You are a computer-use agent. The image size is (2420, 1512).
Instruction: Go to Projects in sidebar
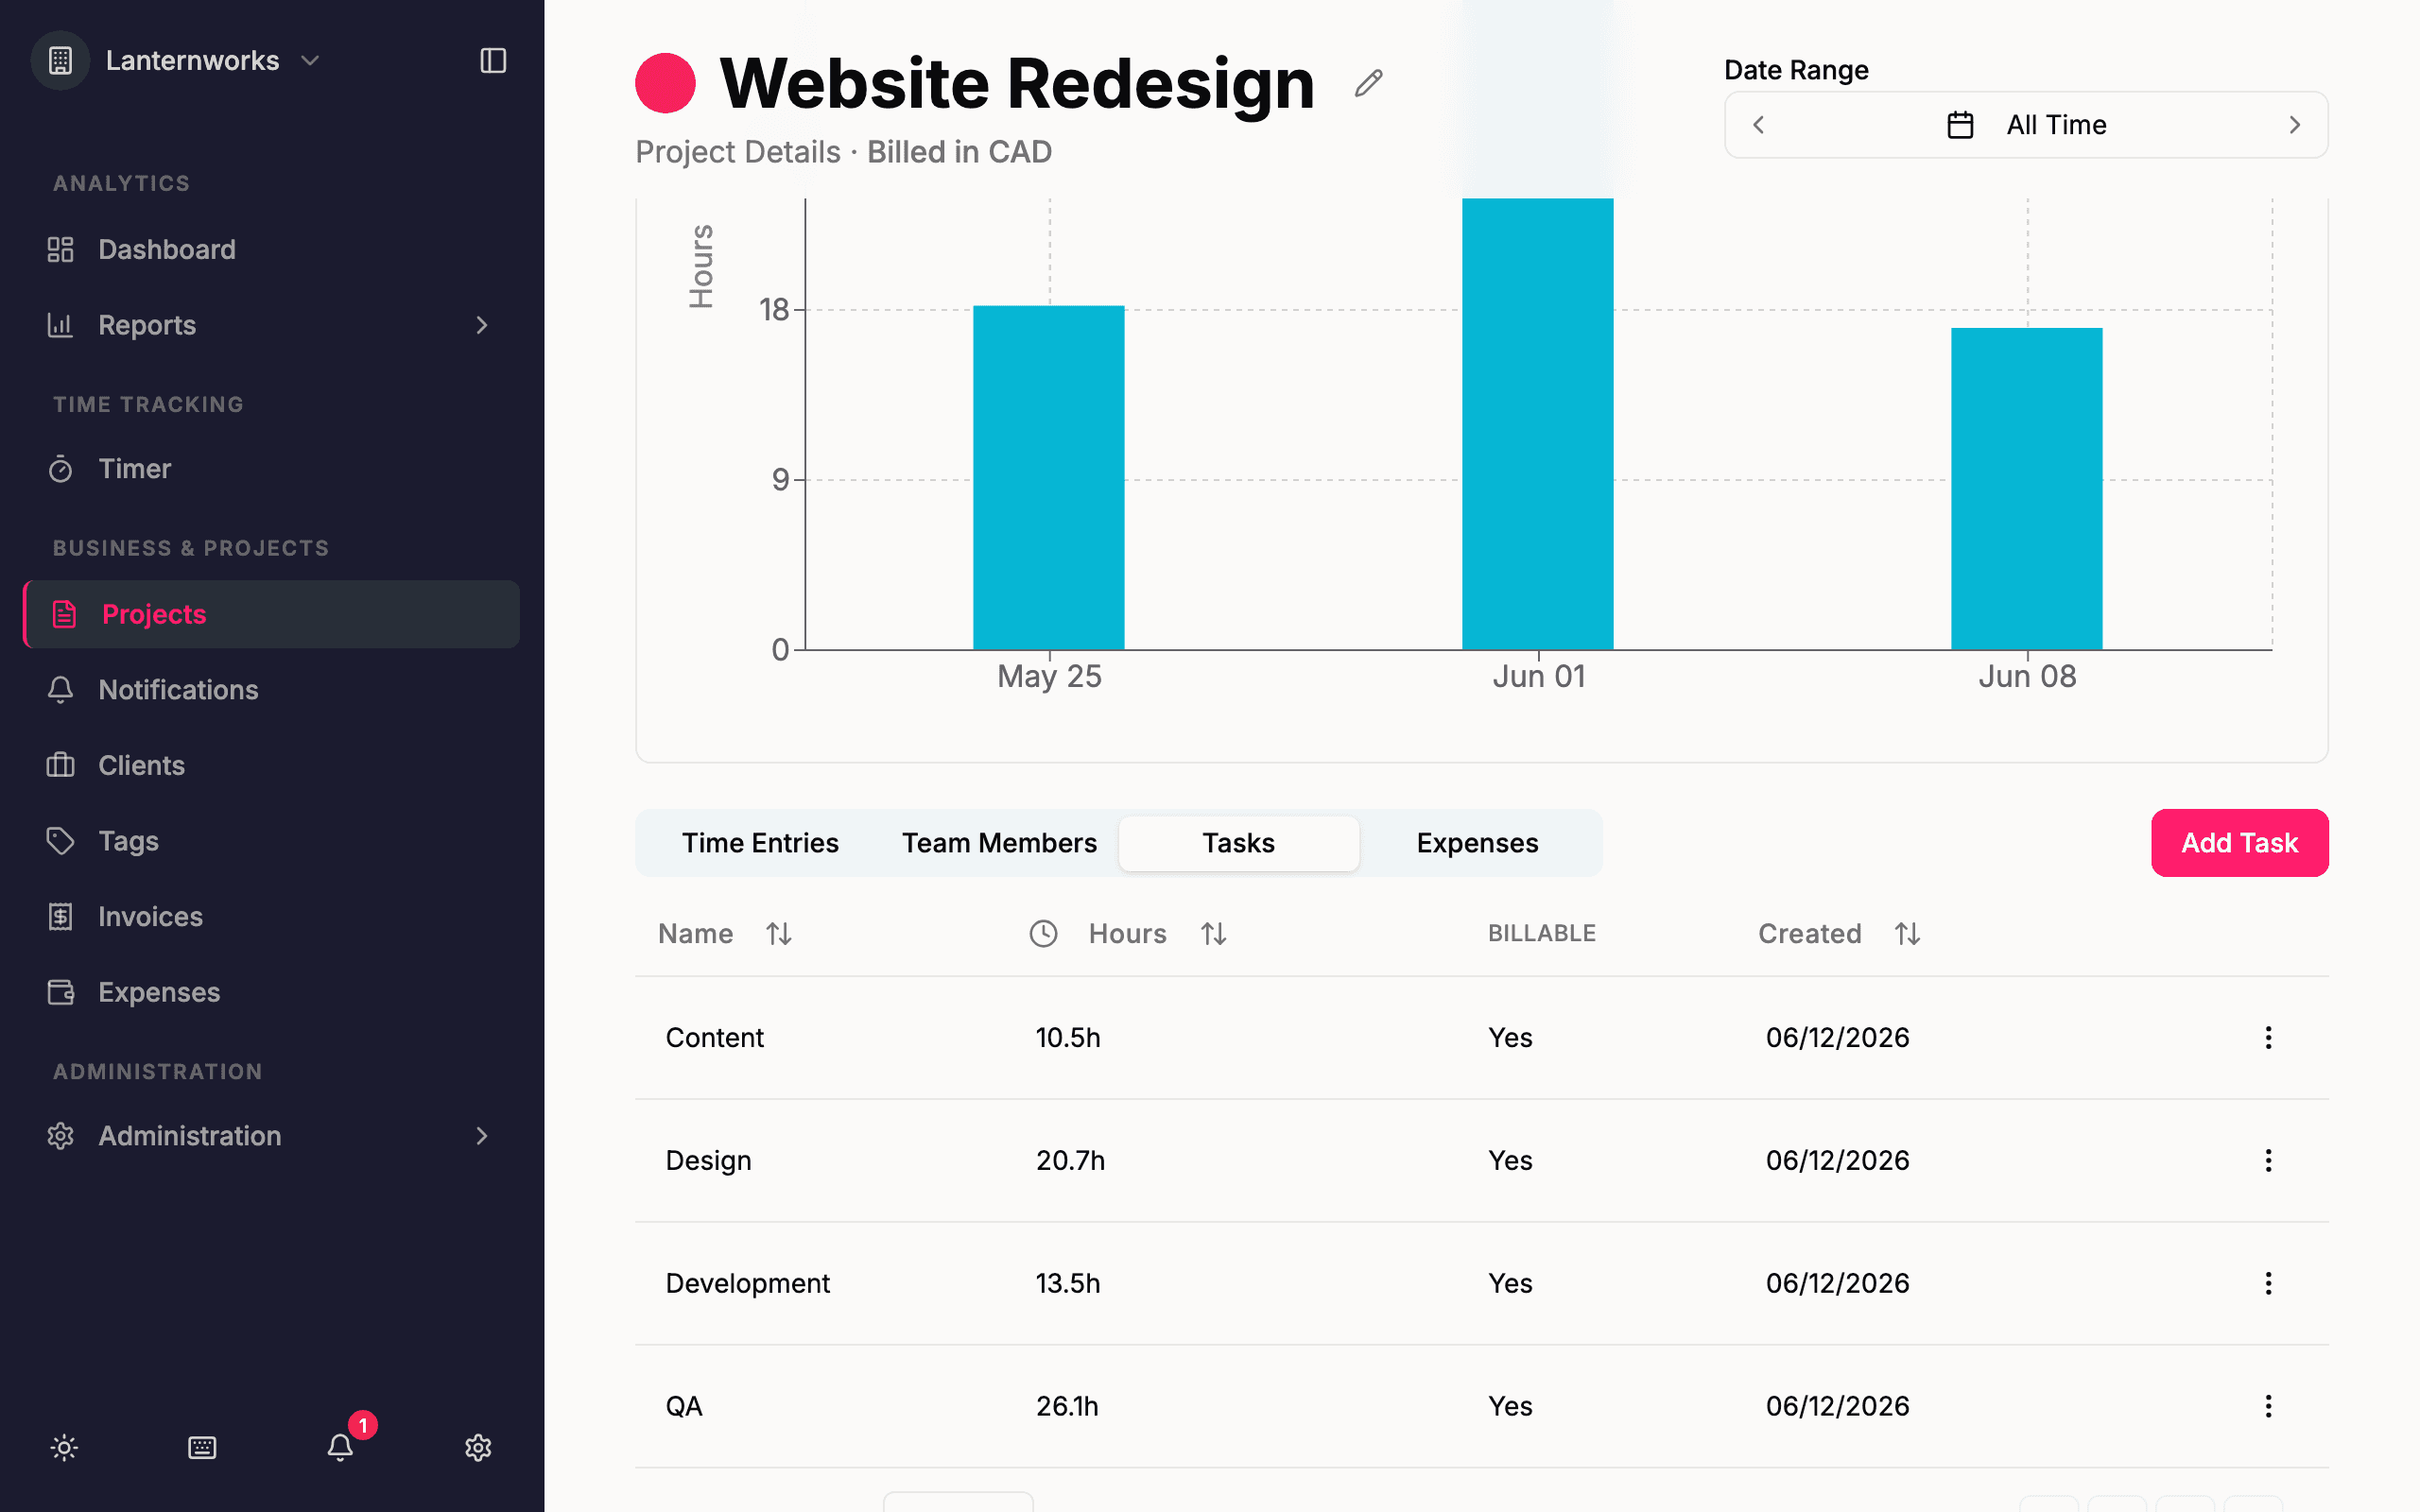tap(271, 614)
